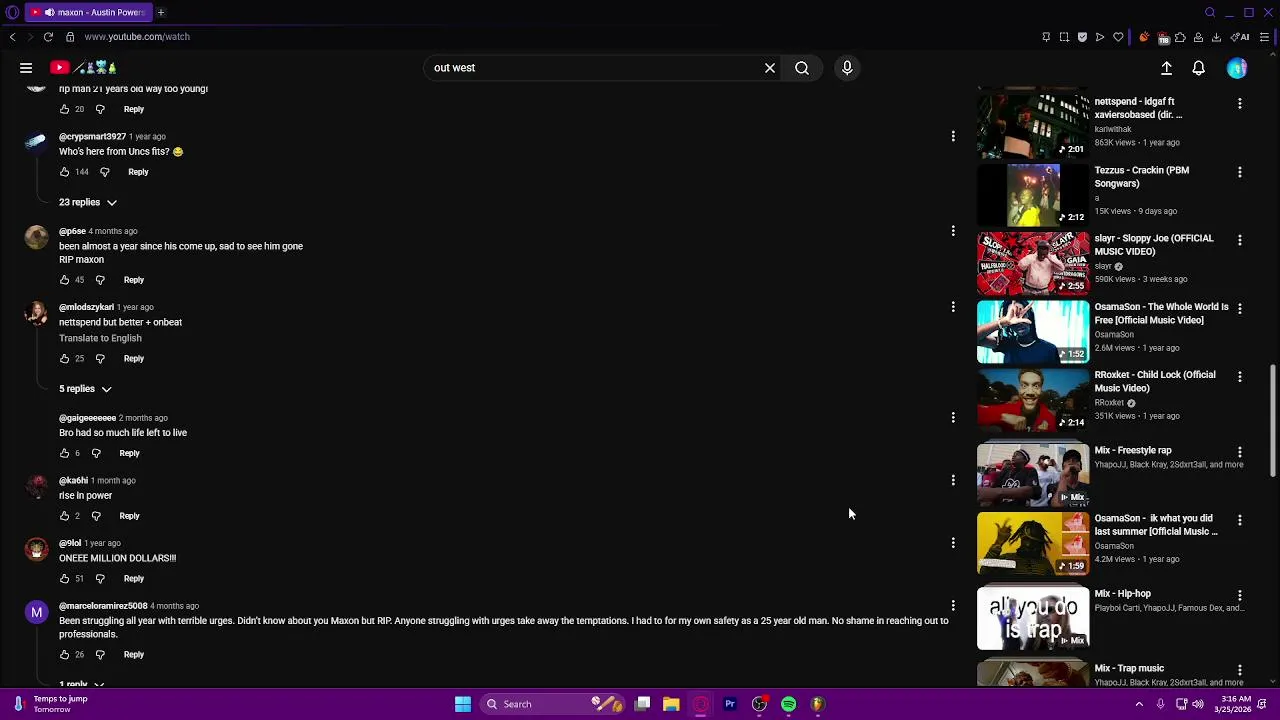This screenshot has height=720, width=1280.
Task: Add page to bookmarks with heart icon
Action: tap(1118, 37)
